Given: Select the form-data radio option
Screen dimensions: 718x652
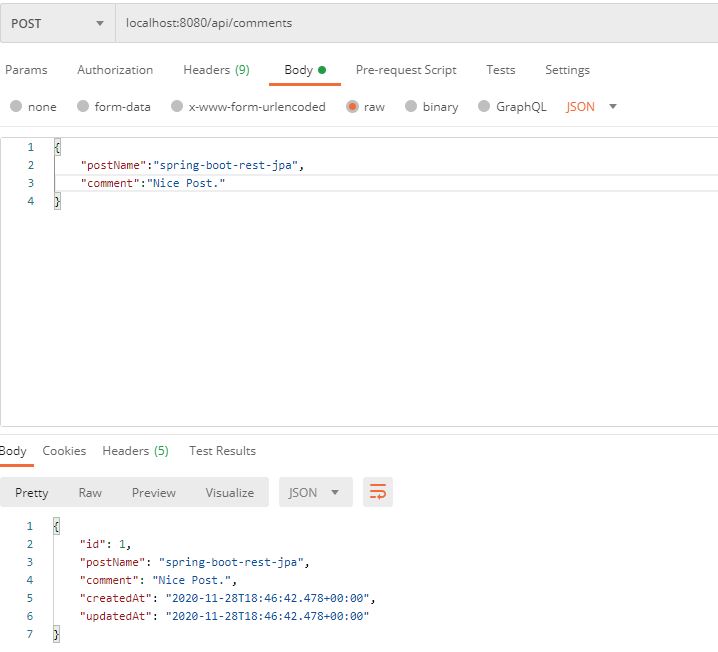Looking at the screenshot, I should (x=83, y=106).
